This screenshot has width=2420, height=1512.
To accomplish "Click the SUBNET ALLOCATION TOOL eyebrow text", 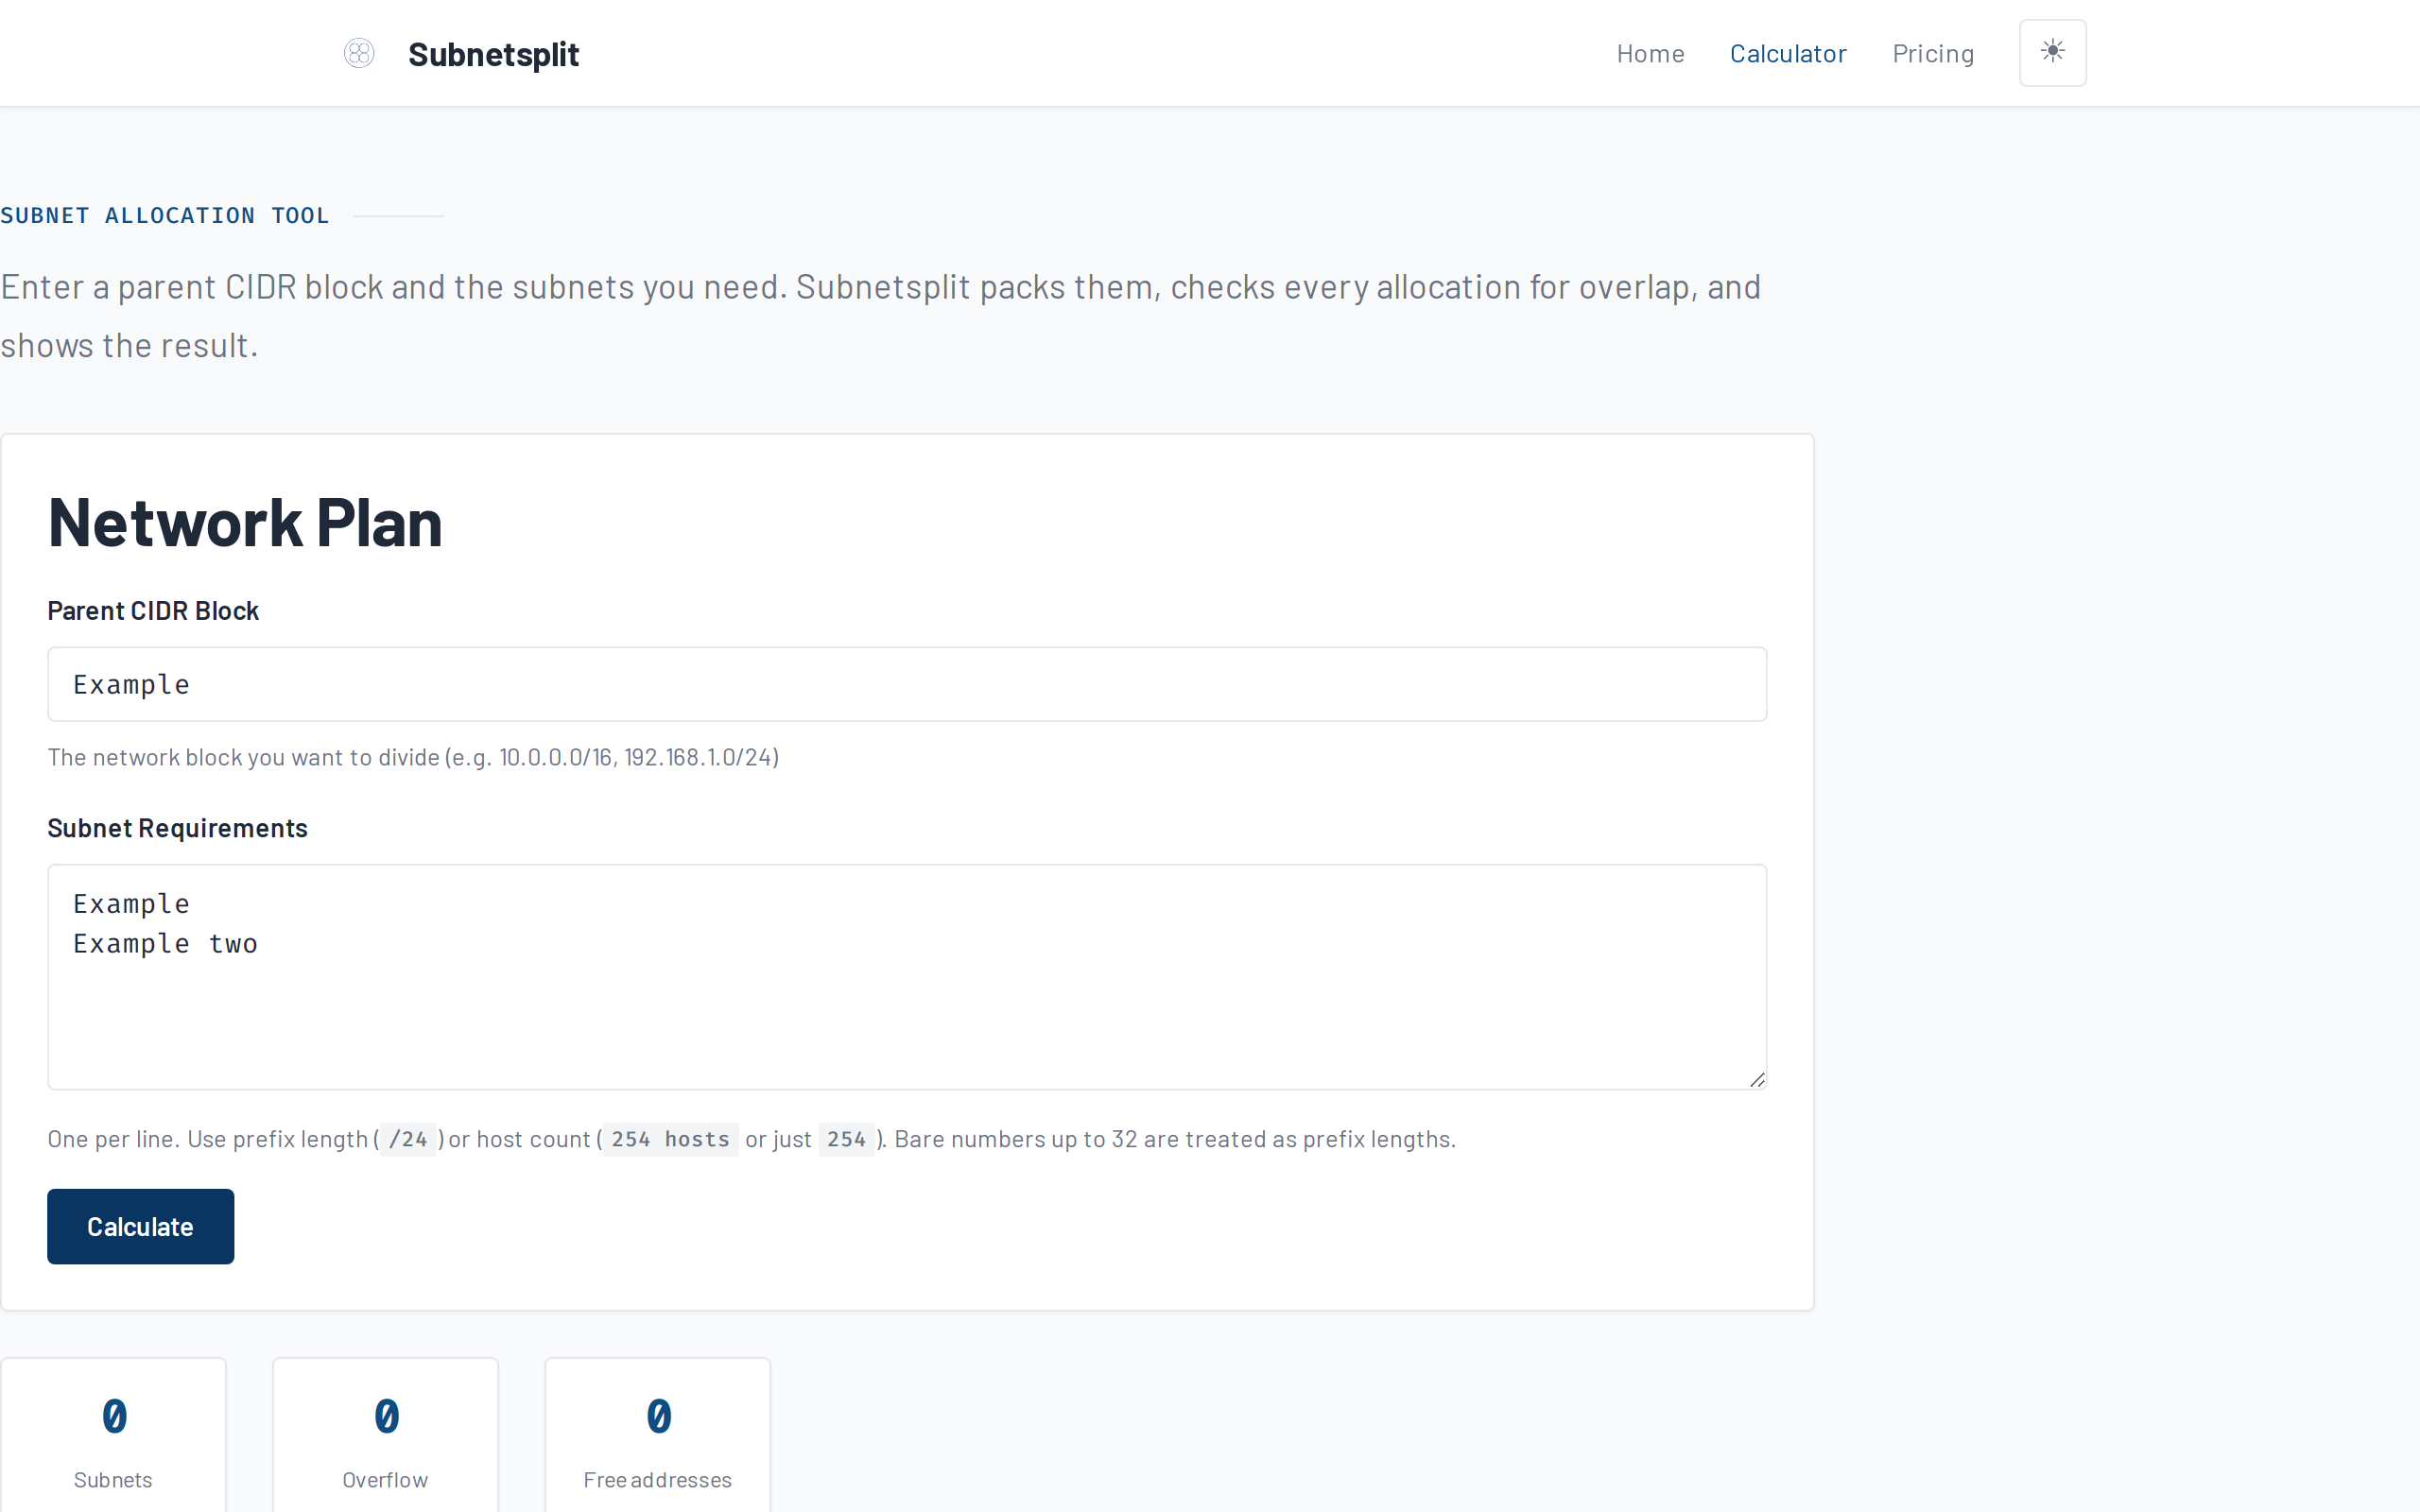I will point(165,215).
